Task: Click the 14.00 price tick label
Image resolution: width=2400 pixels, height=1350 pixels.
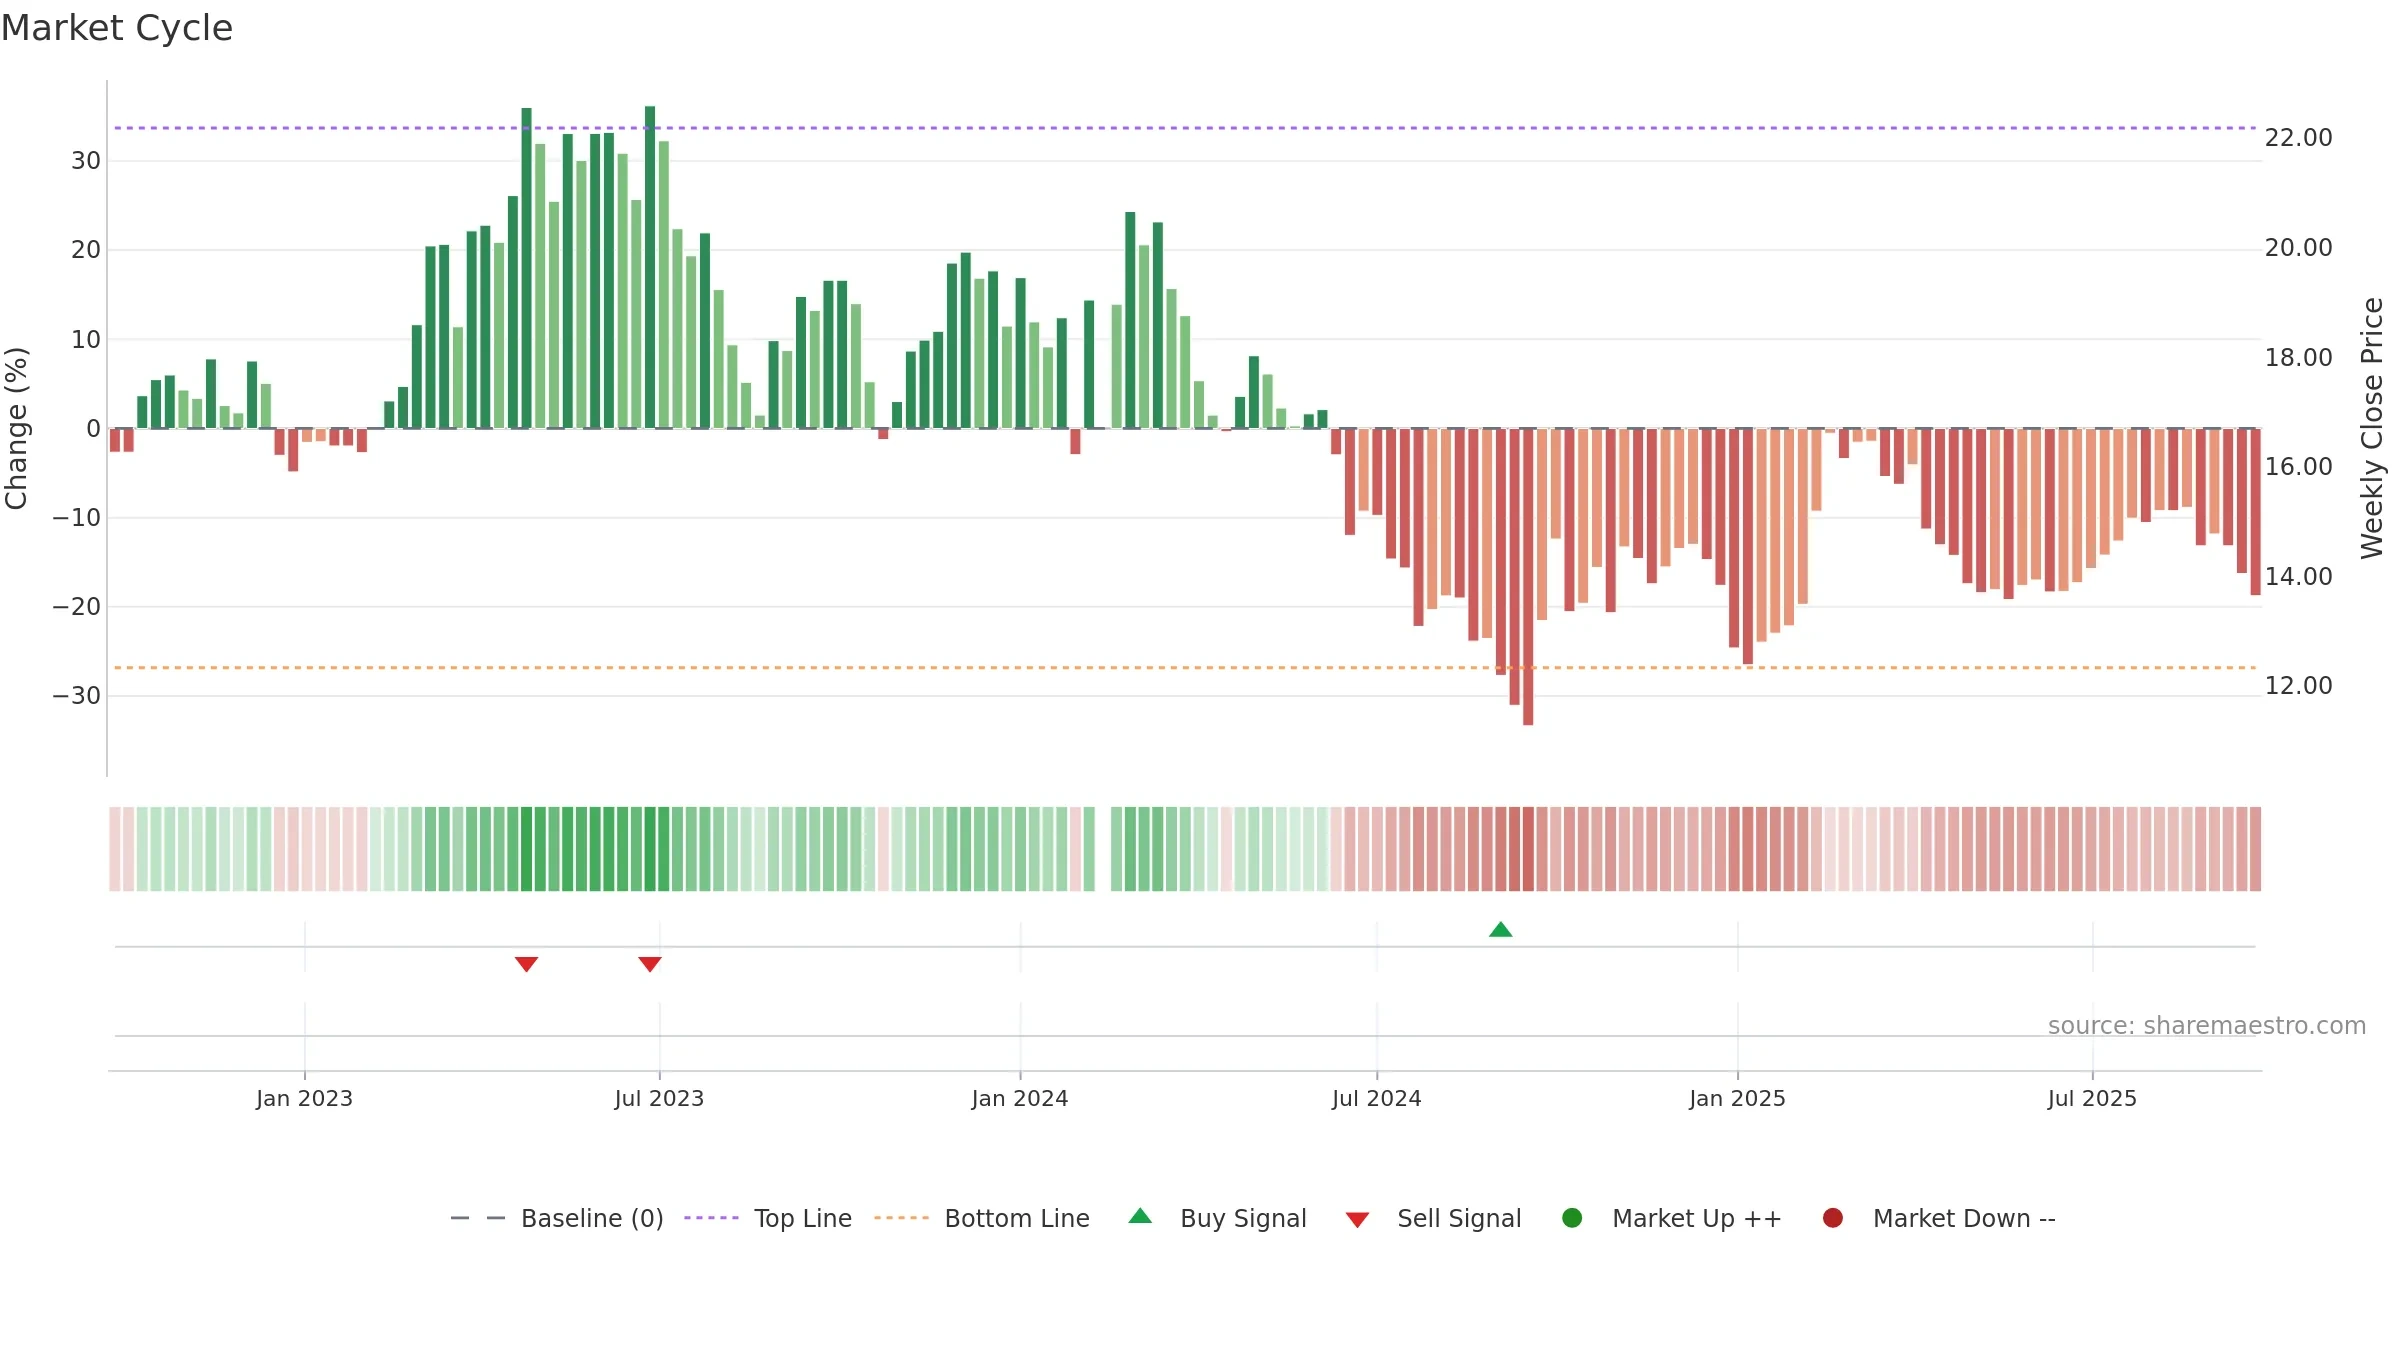Action: (2298, 577)
